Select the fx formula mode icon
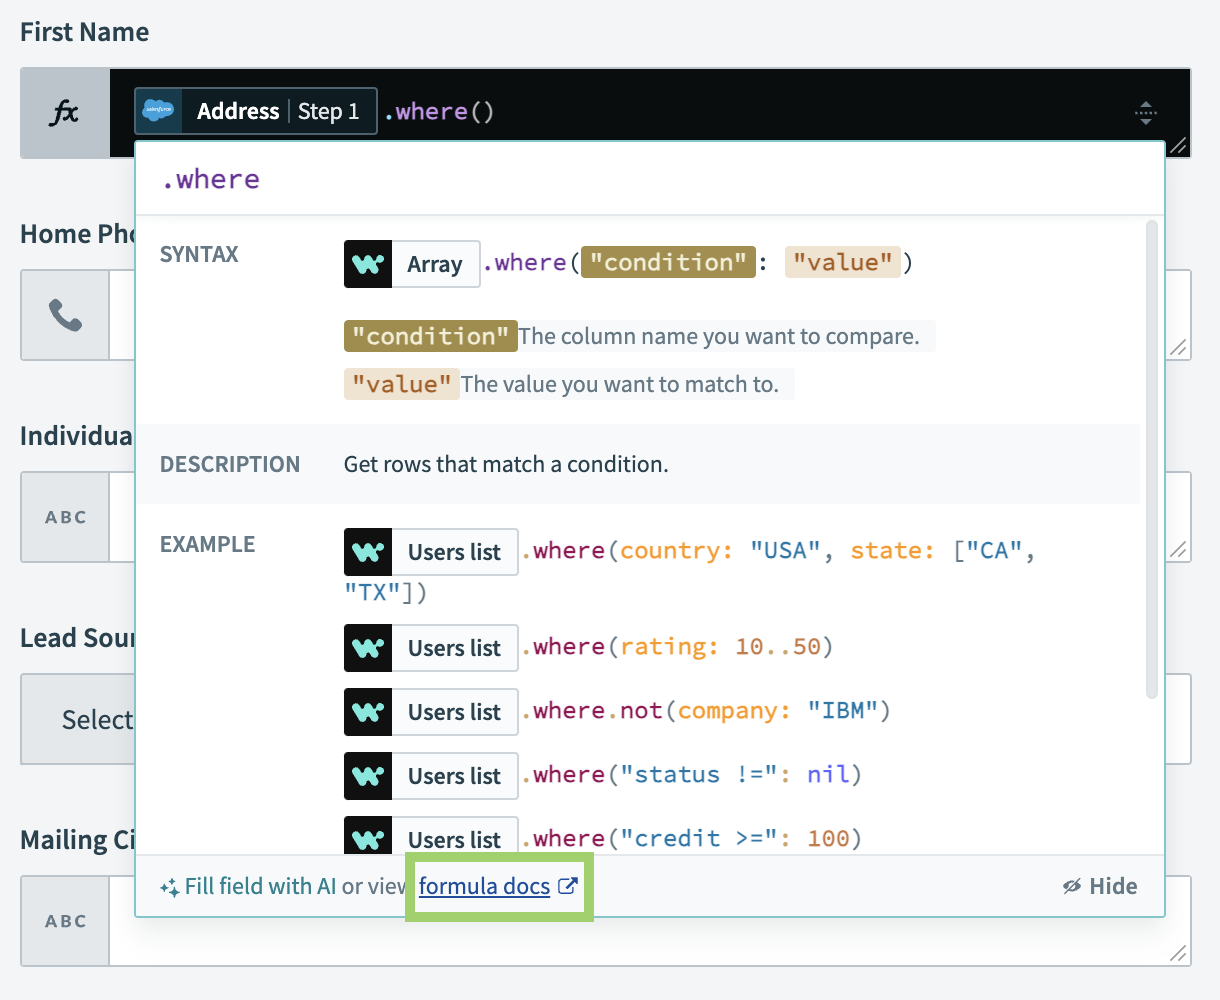1220x1000 pixels. pos(66,112)
